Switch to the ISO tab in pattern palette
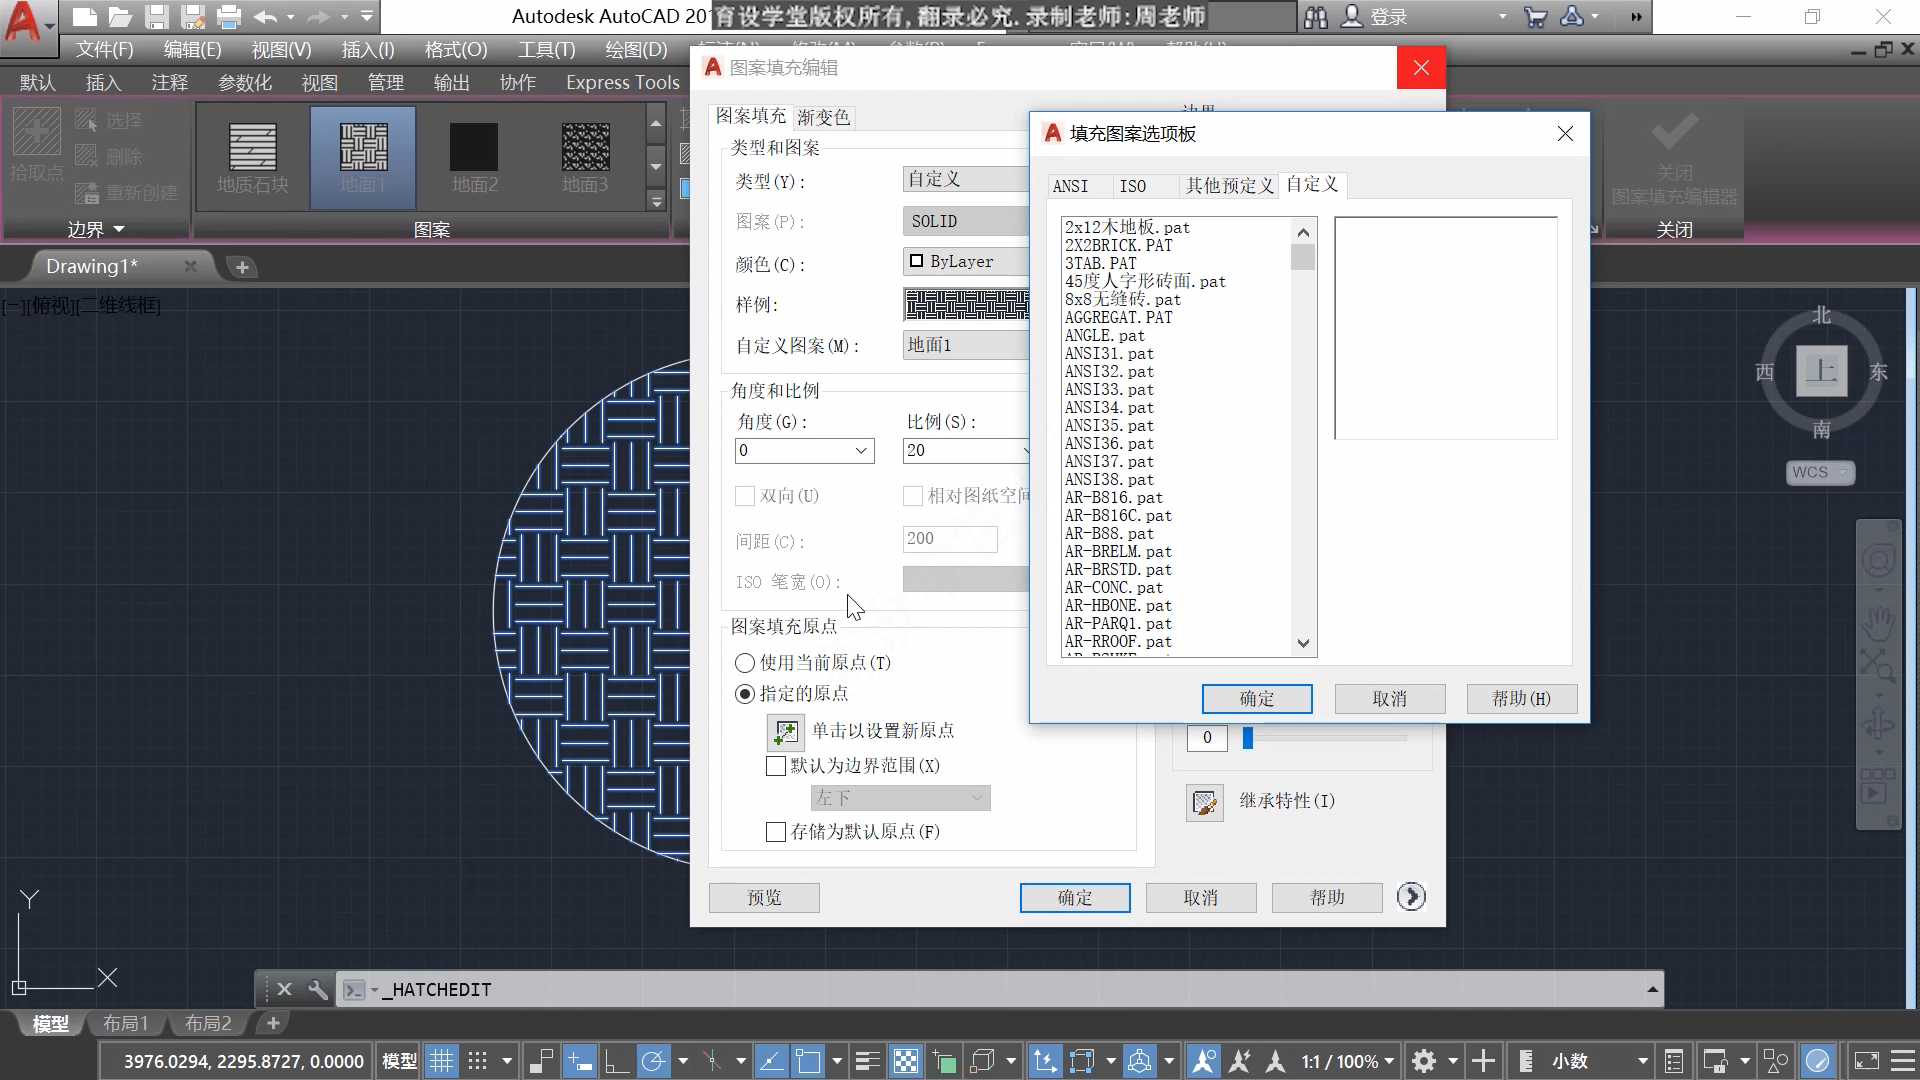Screen dimensions: 1920x1080 (x=1133, y=186)
